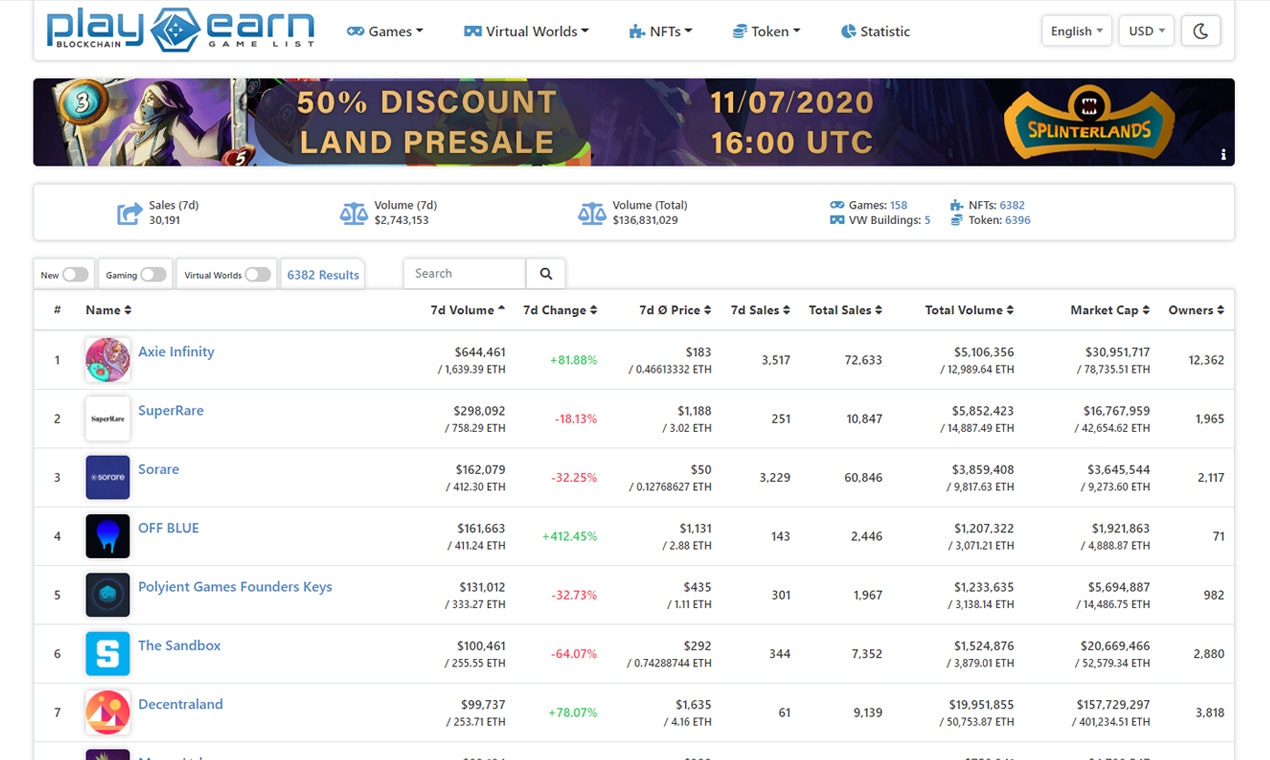Screen dimensions: 1270x760
Task: Sort table by 7d Sales column
Action: click(x=761, y=310)
